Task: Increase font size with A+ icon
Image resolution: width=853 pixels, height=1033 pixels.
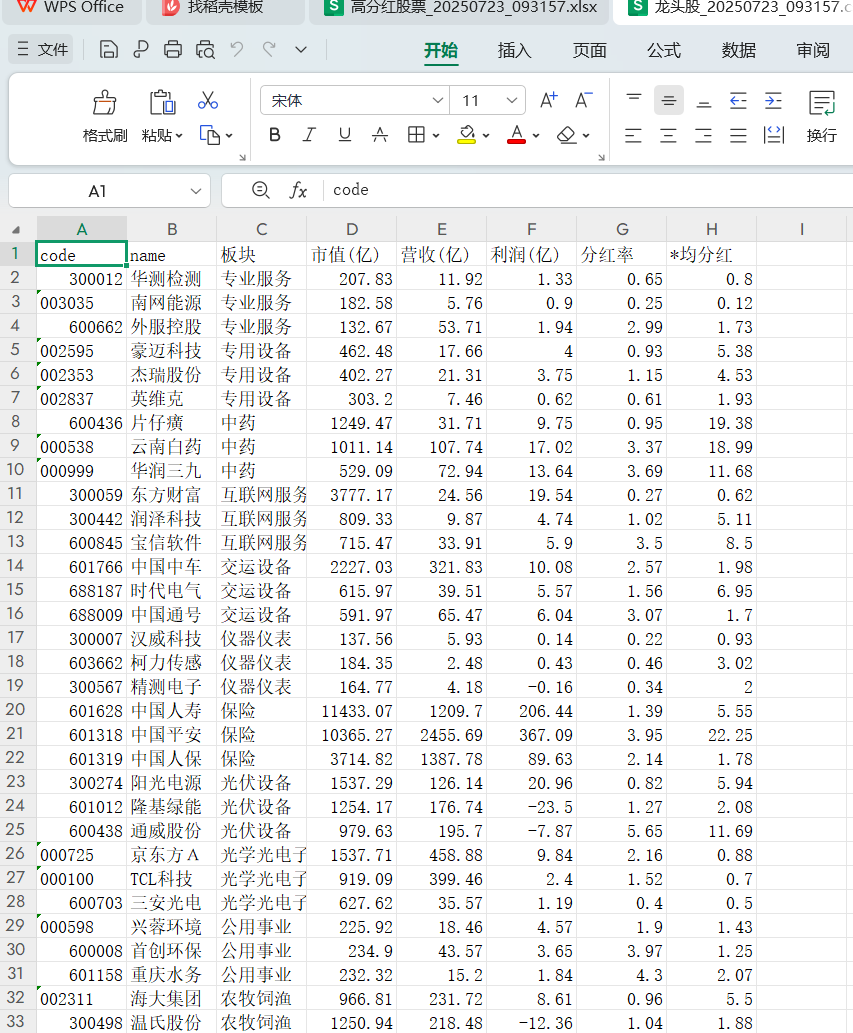Action: point(548,100)
